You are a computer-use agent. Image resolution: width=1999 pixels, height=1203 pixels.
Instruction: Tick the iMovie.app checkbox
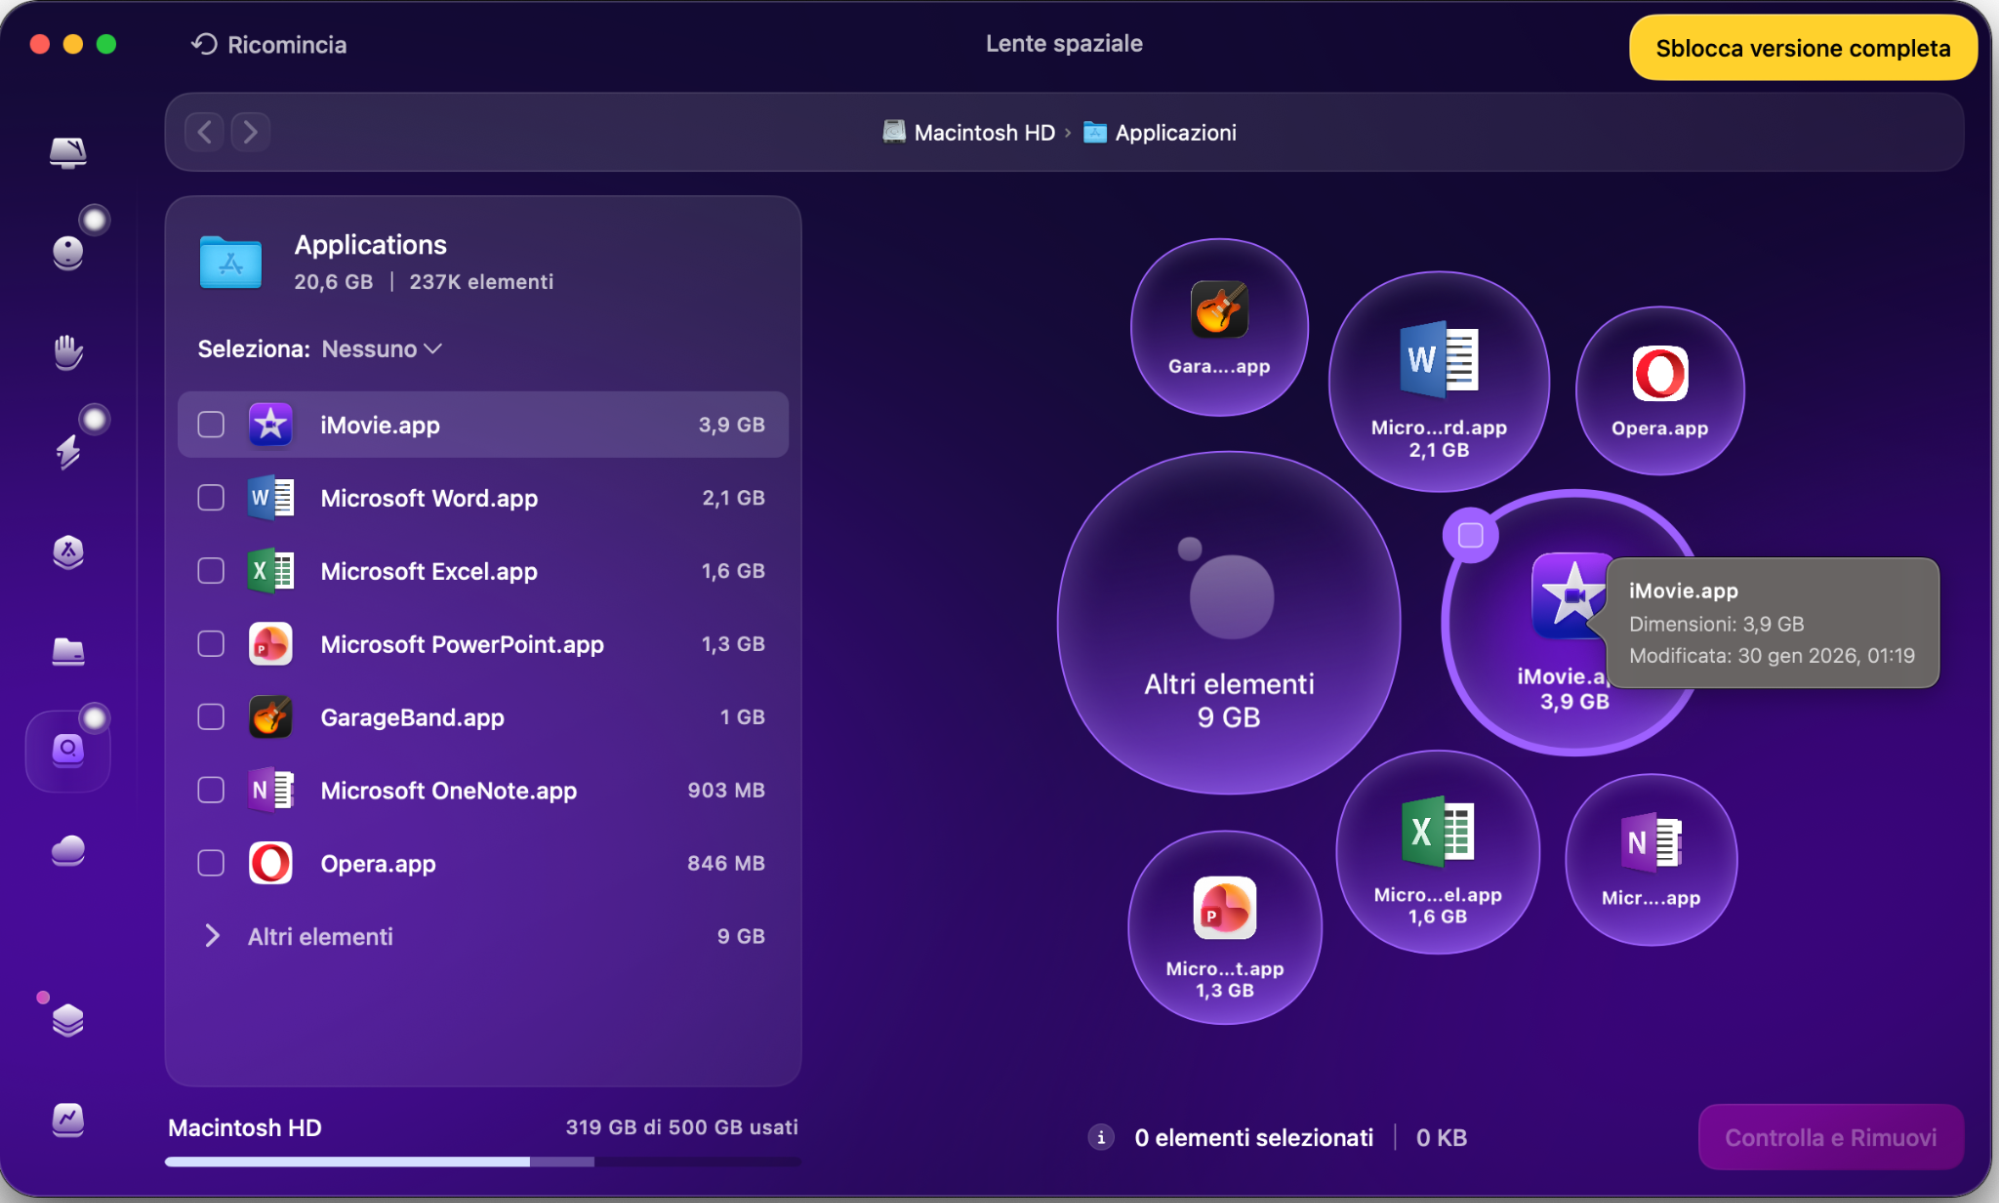[x=211, y=425]
